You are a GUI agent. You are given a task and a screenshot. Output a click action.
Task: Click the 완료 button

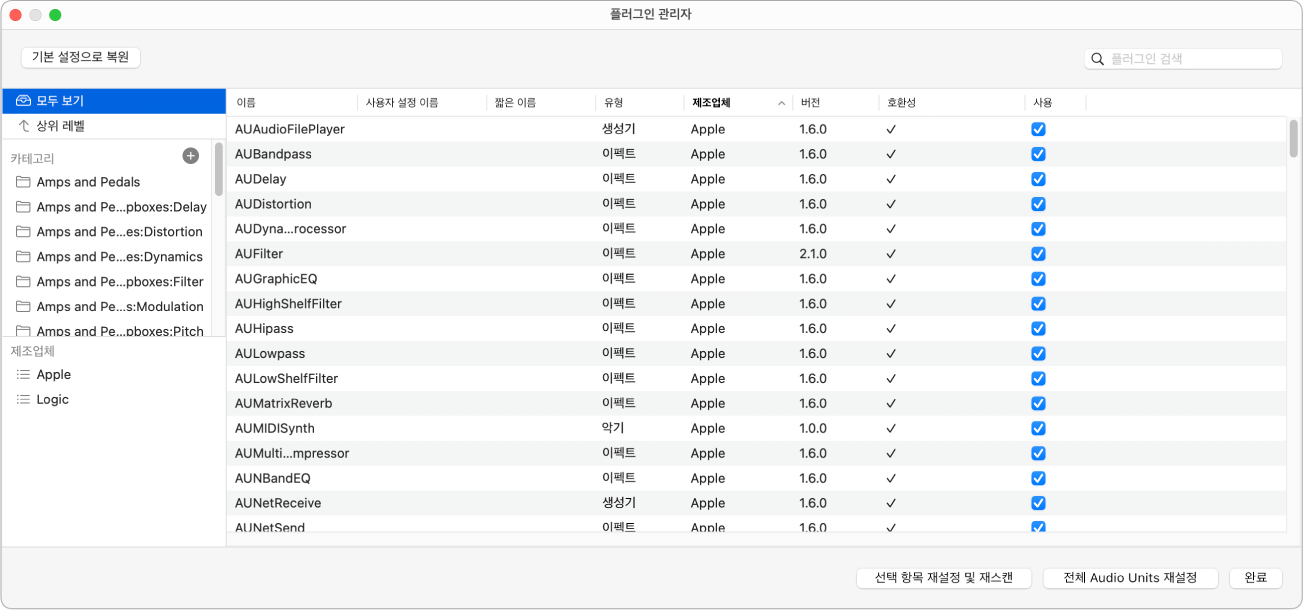1255,578
